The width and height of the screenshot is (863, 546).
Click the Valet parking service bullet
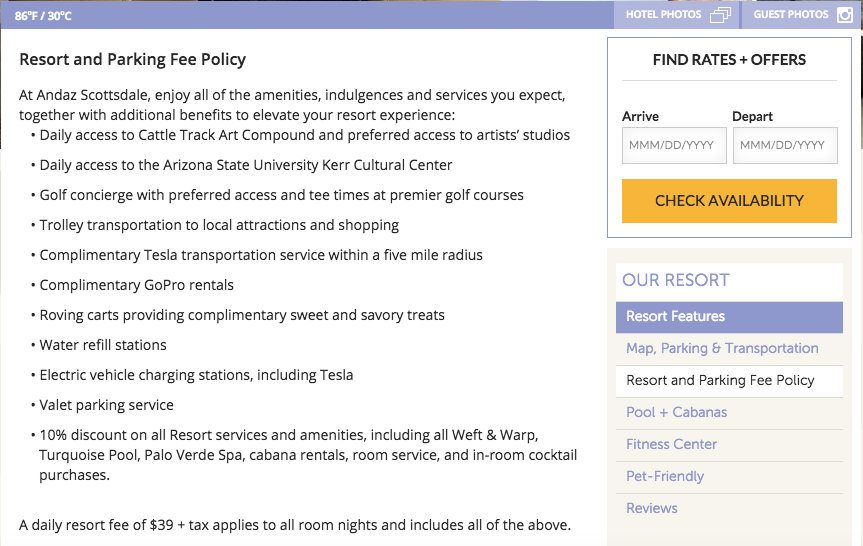(x=106, y=405)
